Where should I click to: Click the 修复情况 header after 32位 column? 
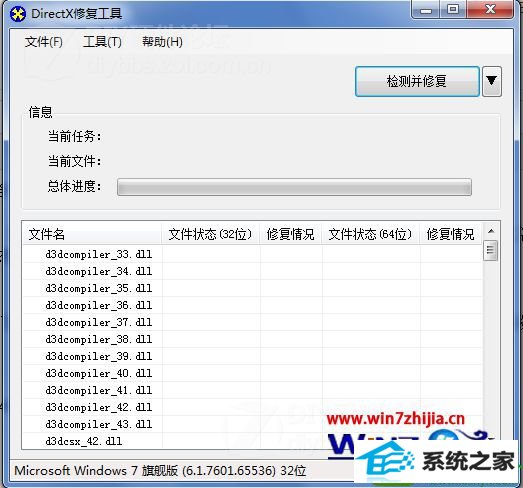[x=291, y=234]
